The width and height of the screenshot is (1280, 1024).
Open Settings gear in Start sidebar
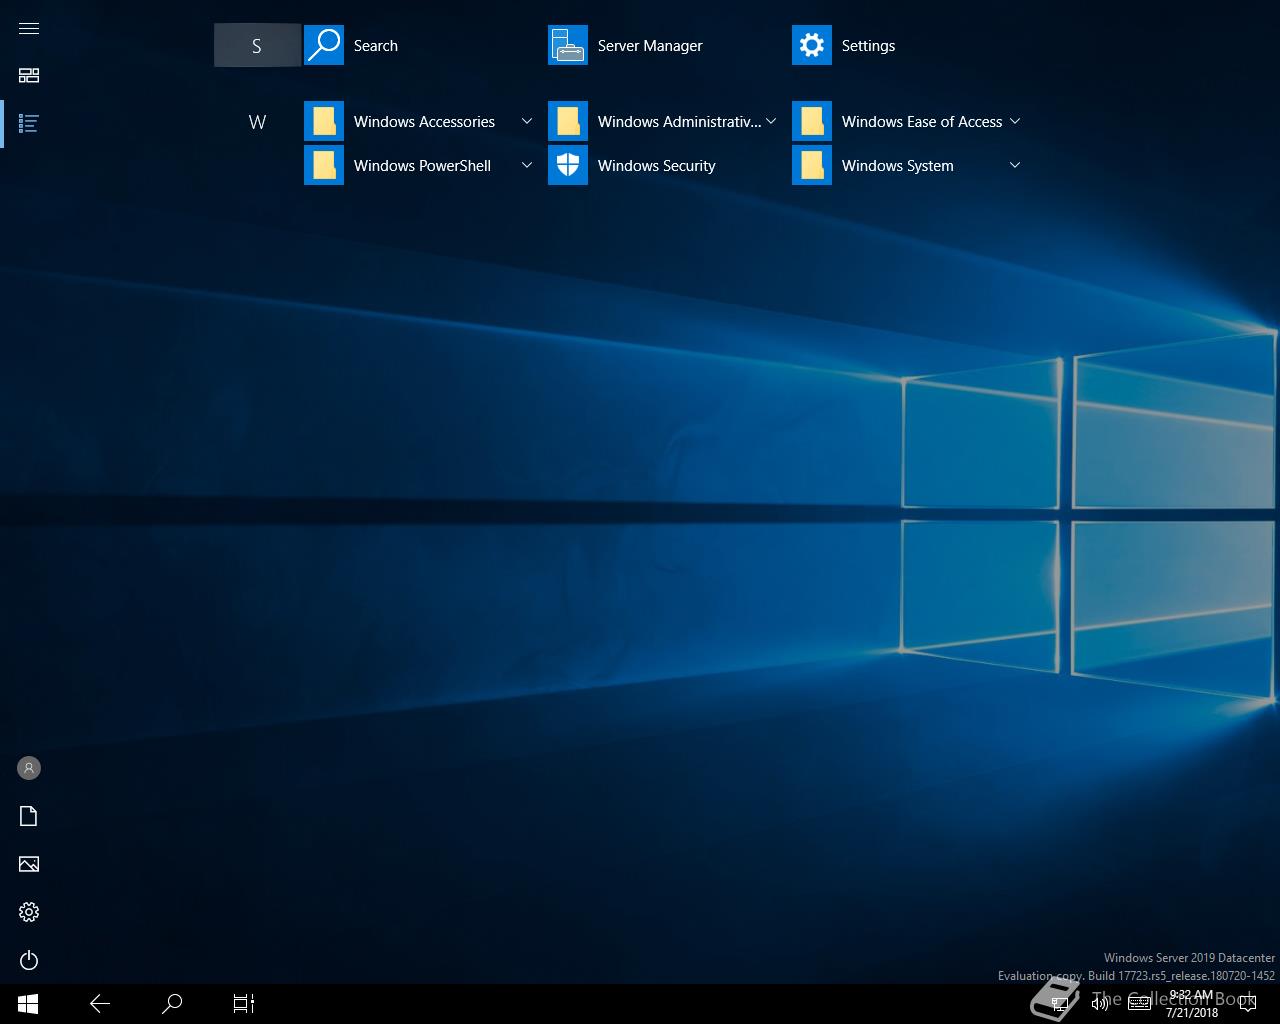[x=29, y=912]
